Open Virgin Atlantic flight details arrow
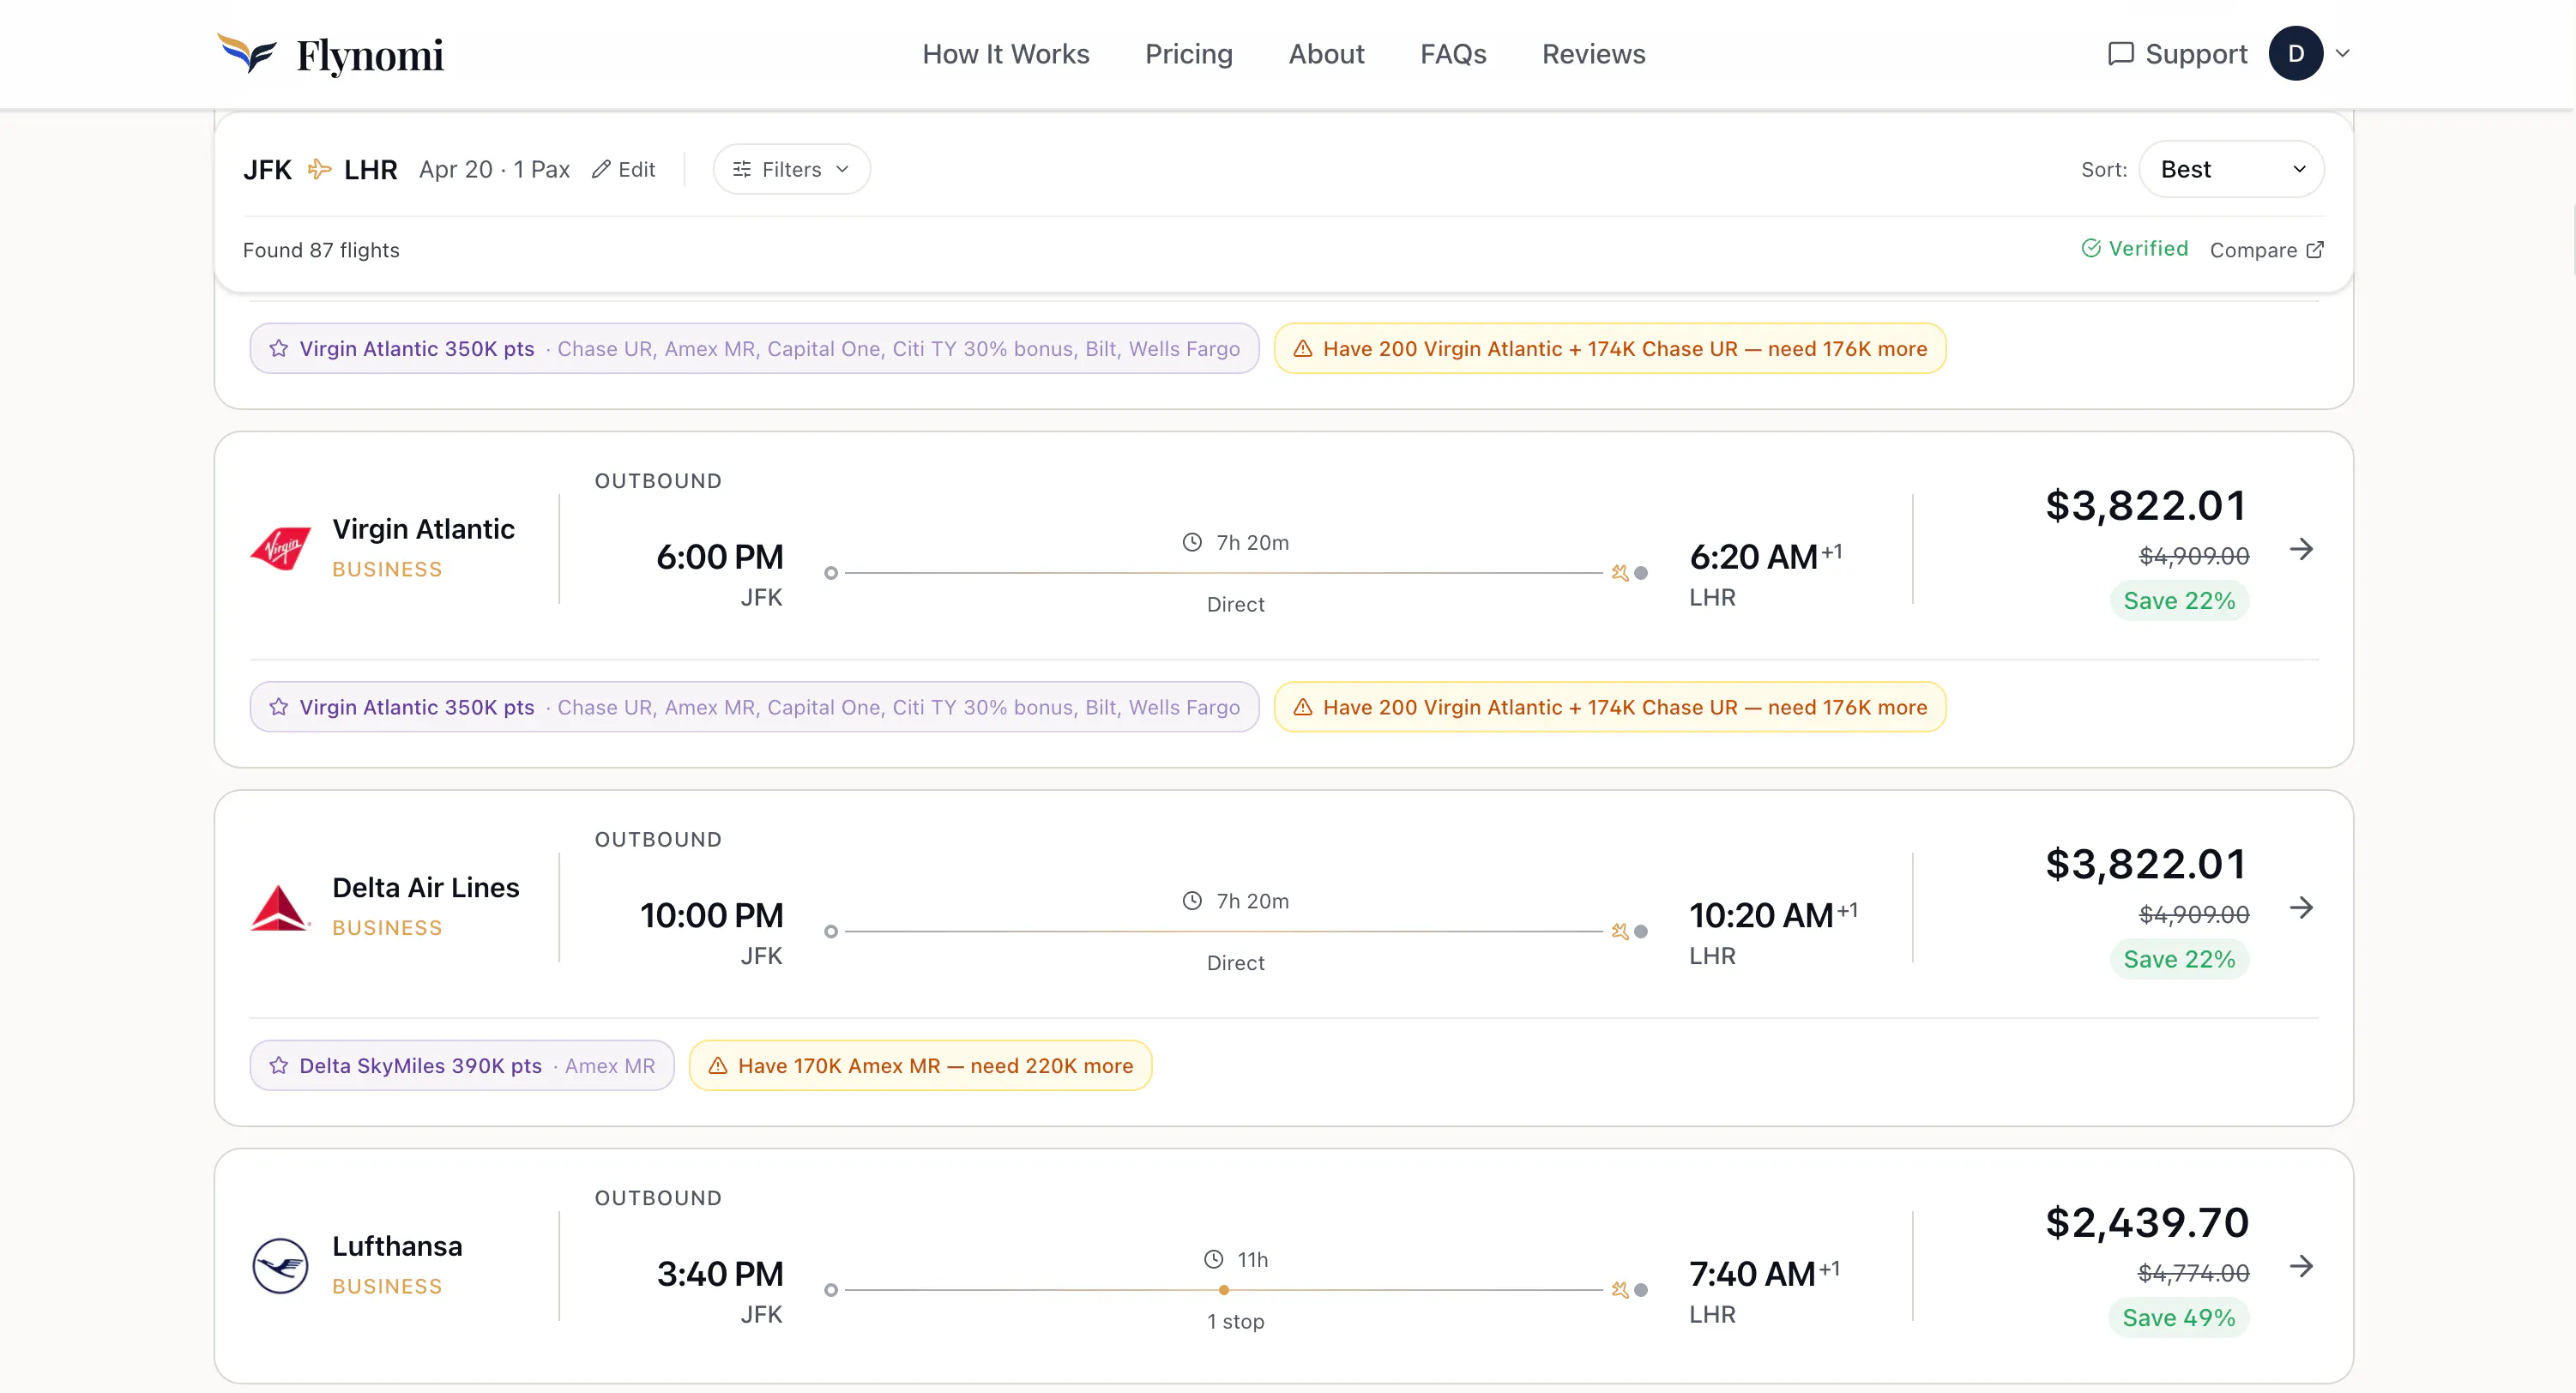This screenshot has height=1393, width=2576. [x=2301, y=549]
